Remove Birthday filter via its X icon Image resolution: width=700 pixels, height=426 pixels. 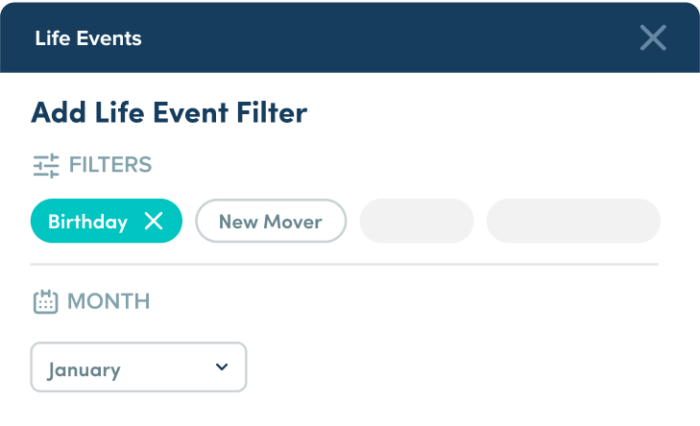click(x=153, y=222)
